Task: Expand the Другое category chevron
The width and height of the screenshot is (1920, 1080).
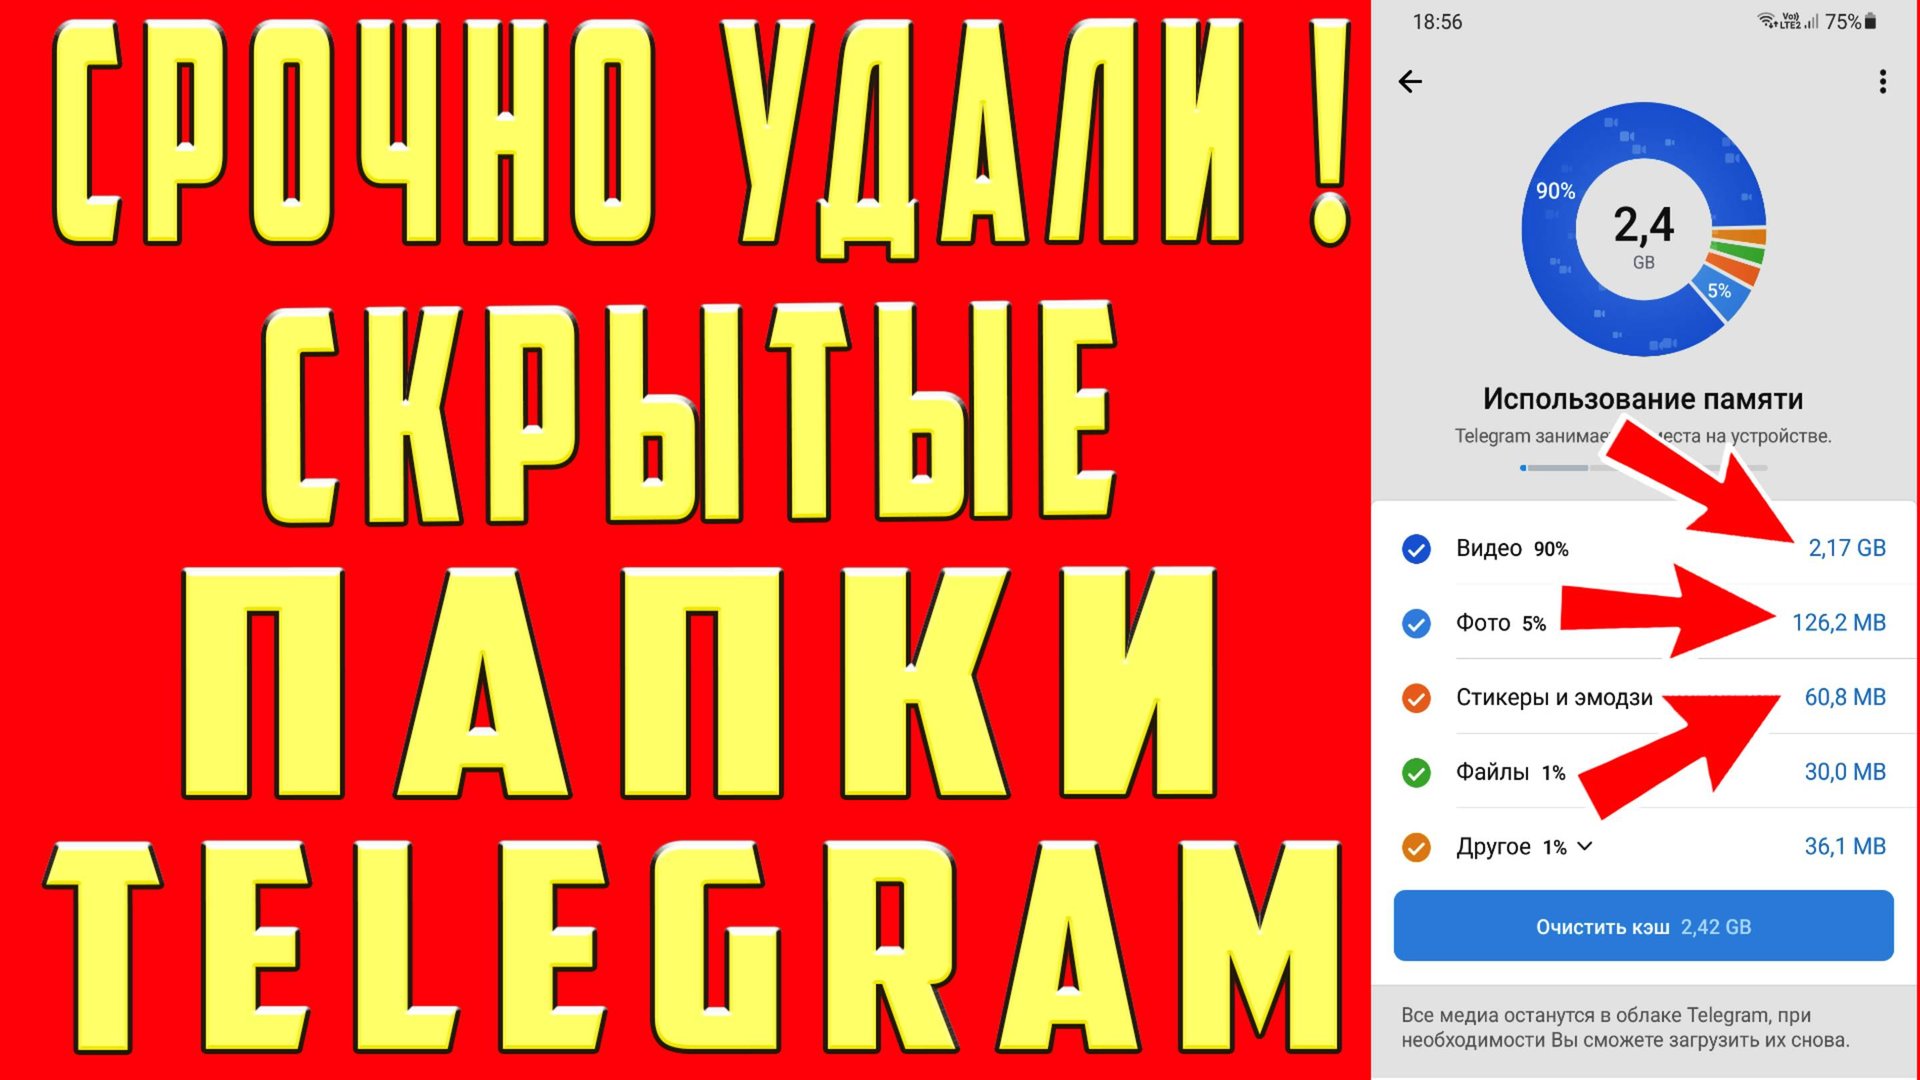Action: [x=1585, y=846]
